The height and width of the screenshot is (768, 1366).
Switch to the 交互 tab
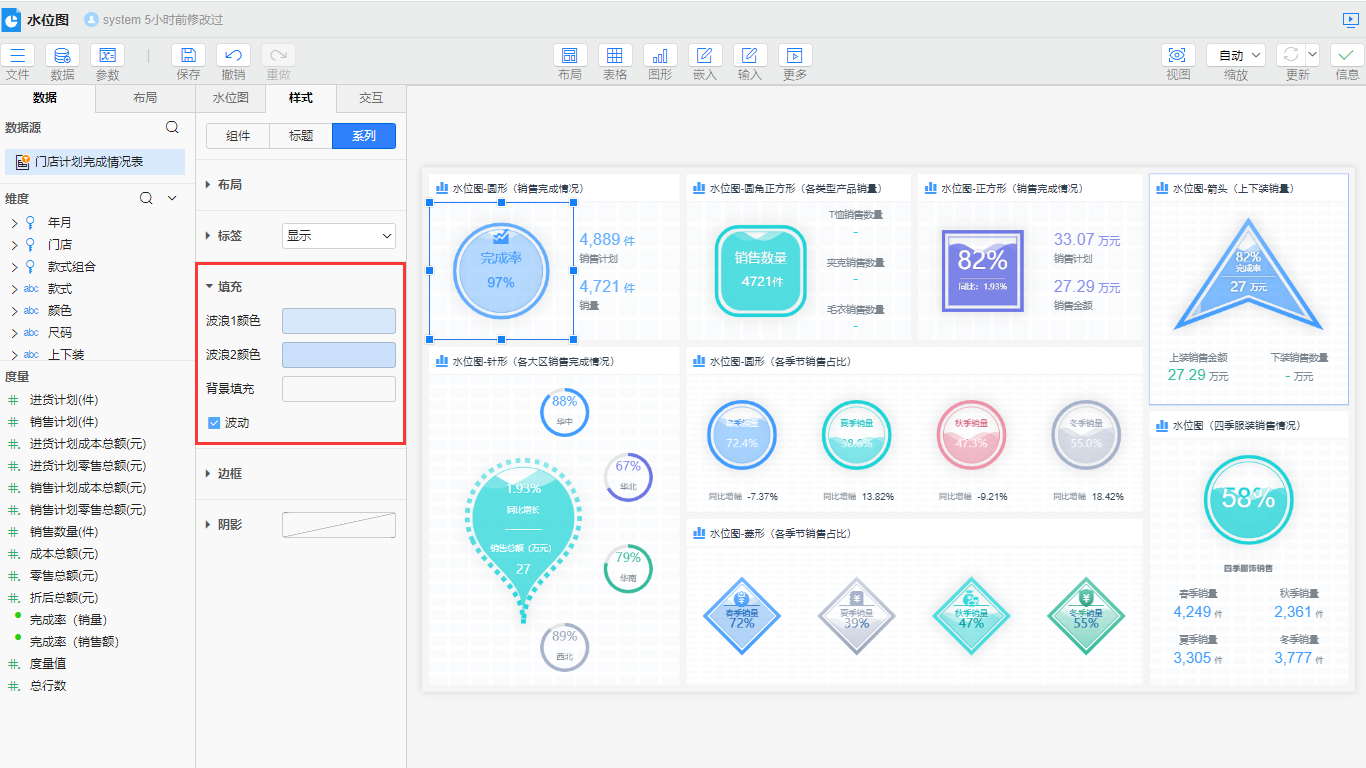tap(371, 98)
